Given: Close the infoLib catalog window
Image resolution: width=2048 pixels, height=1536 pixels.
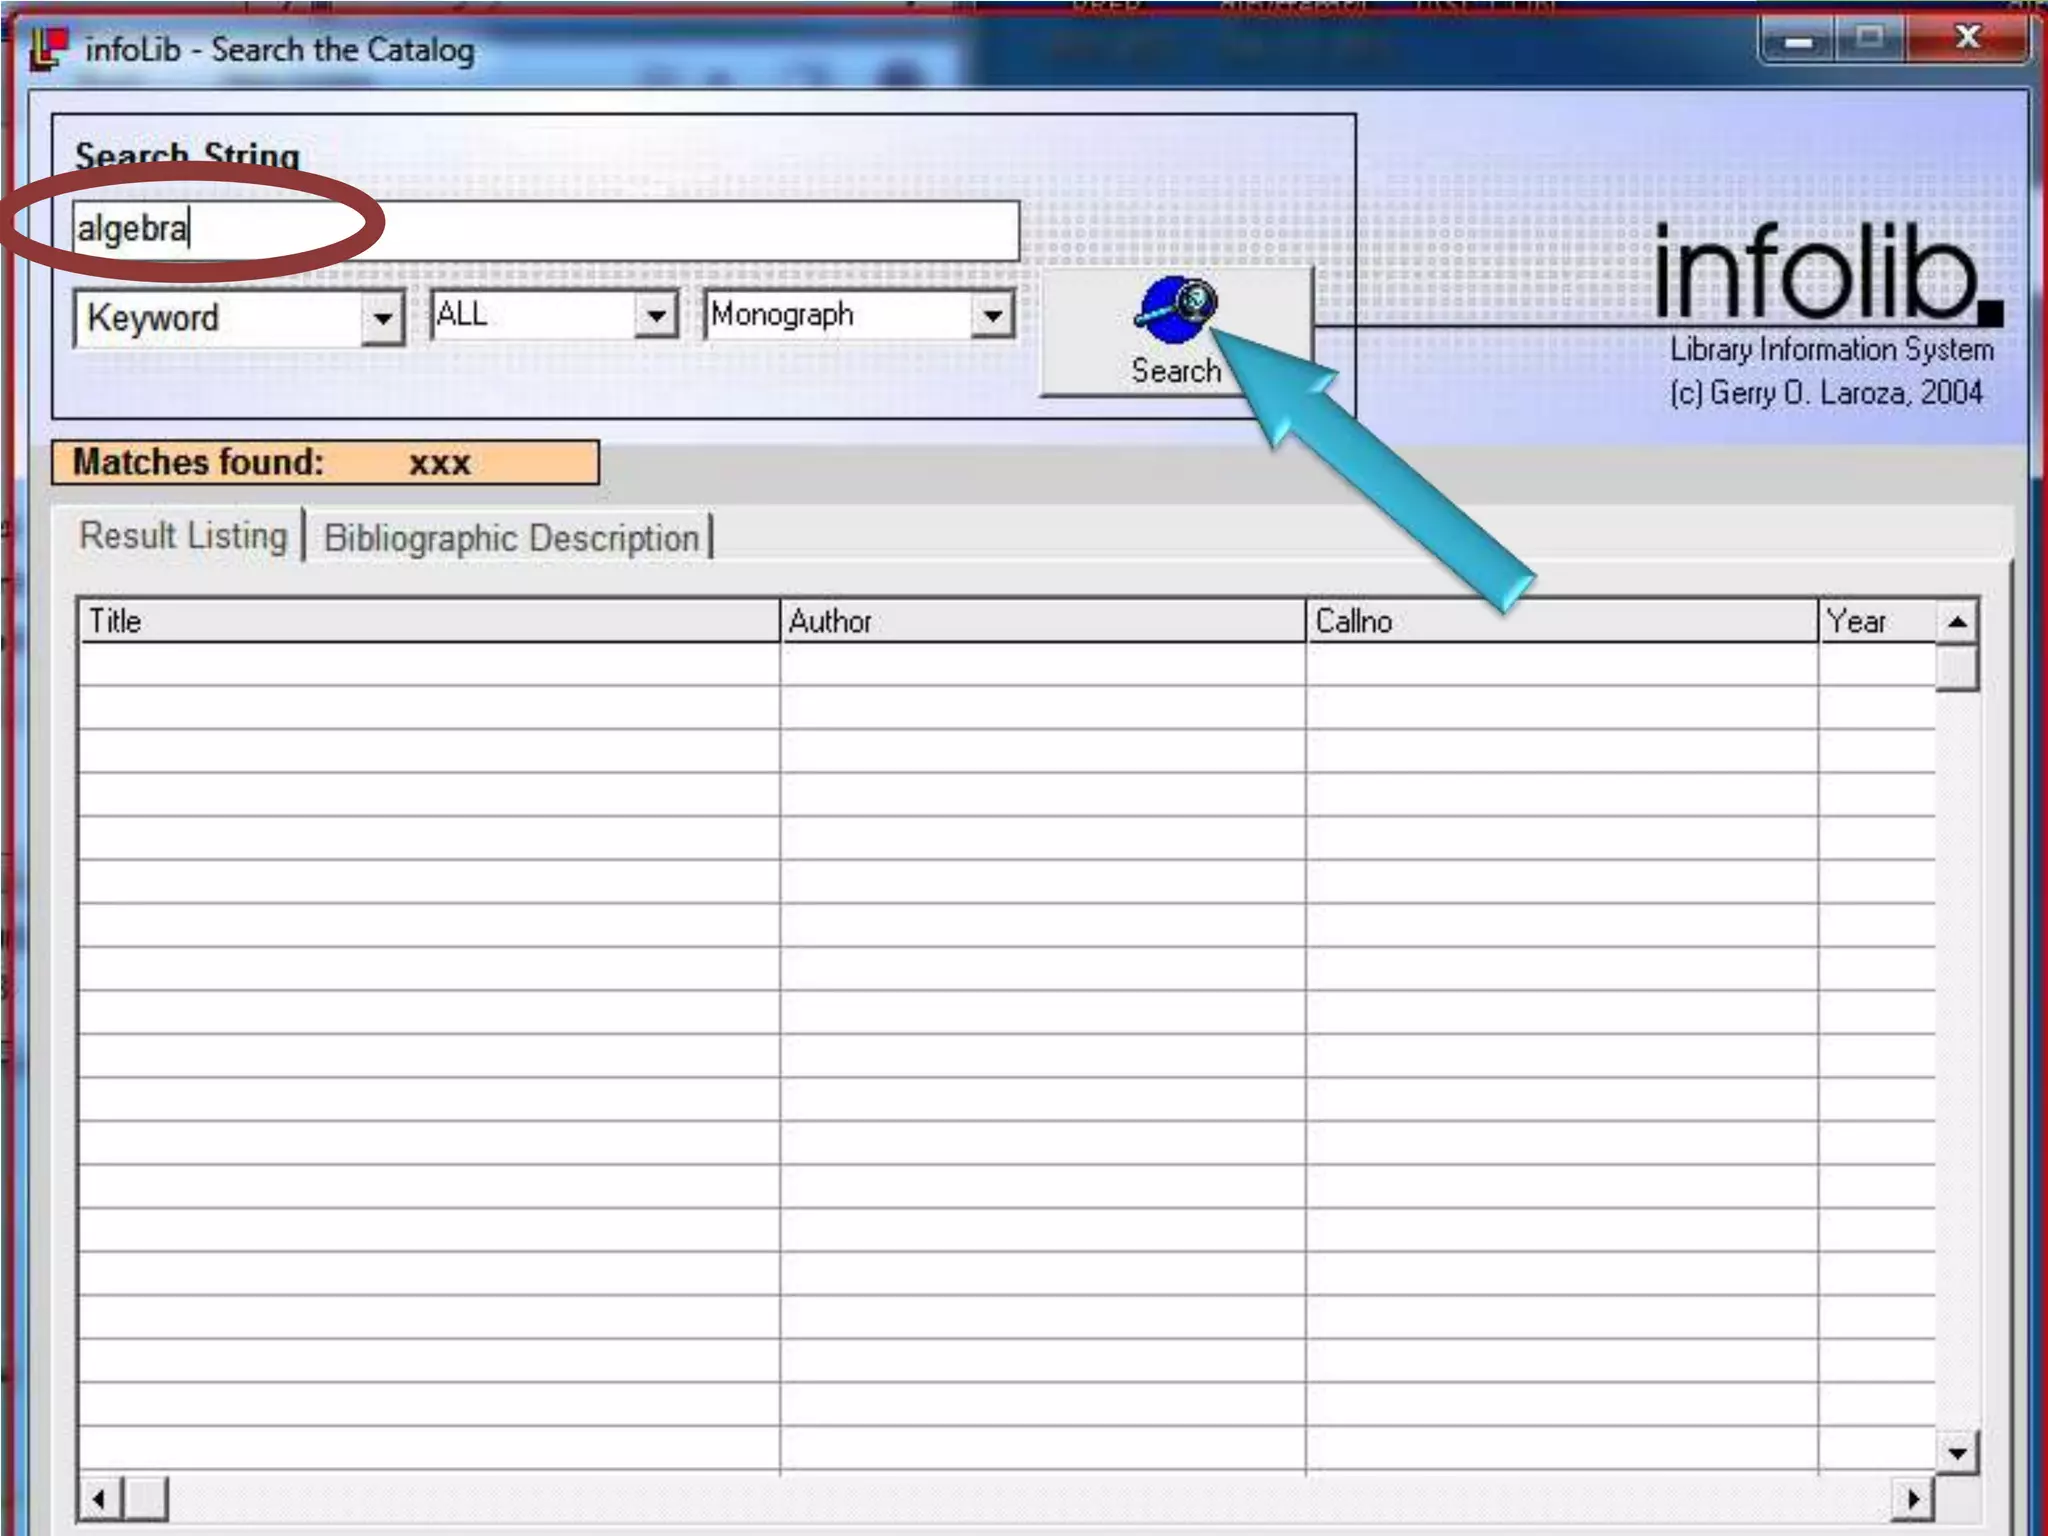Looking at the screenshot, I should (1967, 40).
